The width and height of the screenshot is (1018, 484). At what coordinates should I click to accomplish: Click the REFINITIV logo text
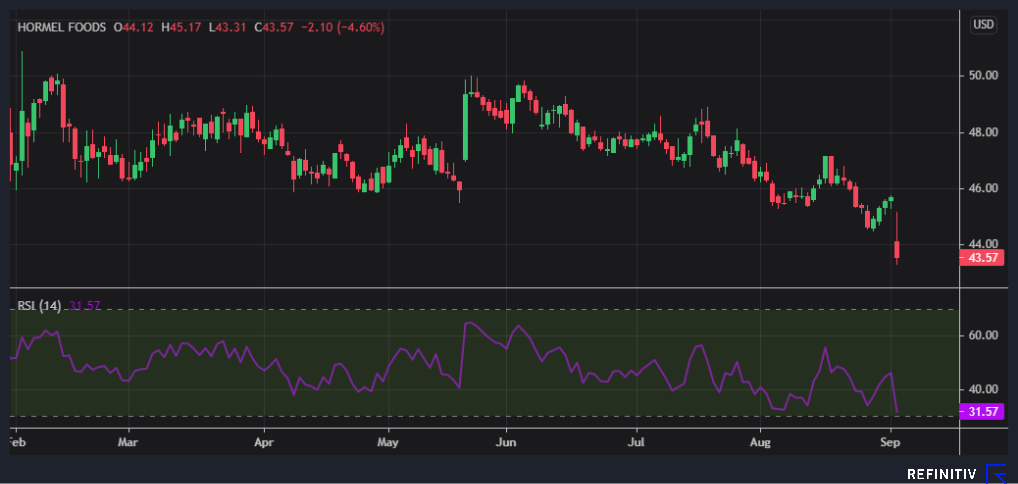(941, 474)
